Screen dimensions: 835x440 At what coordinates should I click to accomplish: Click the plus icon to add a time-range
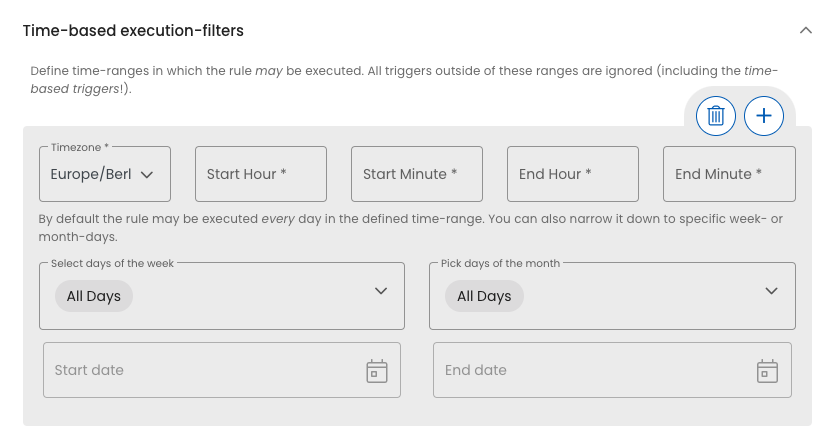point(764,116)
